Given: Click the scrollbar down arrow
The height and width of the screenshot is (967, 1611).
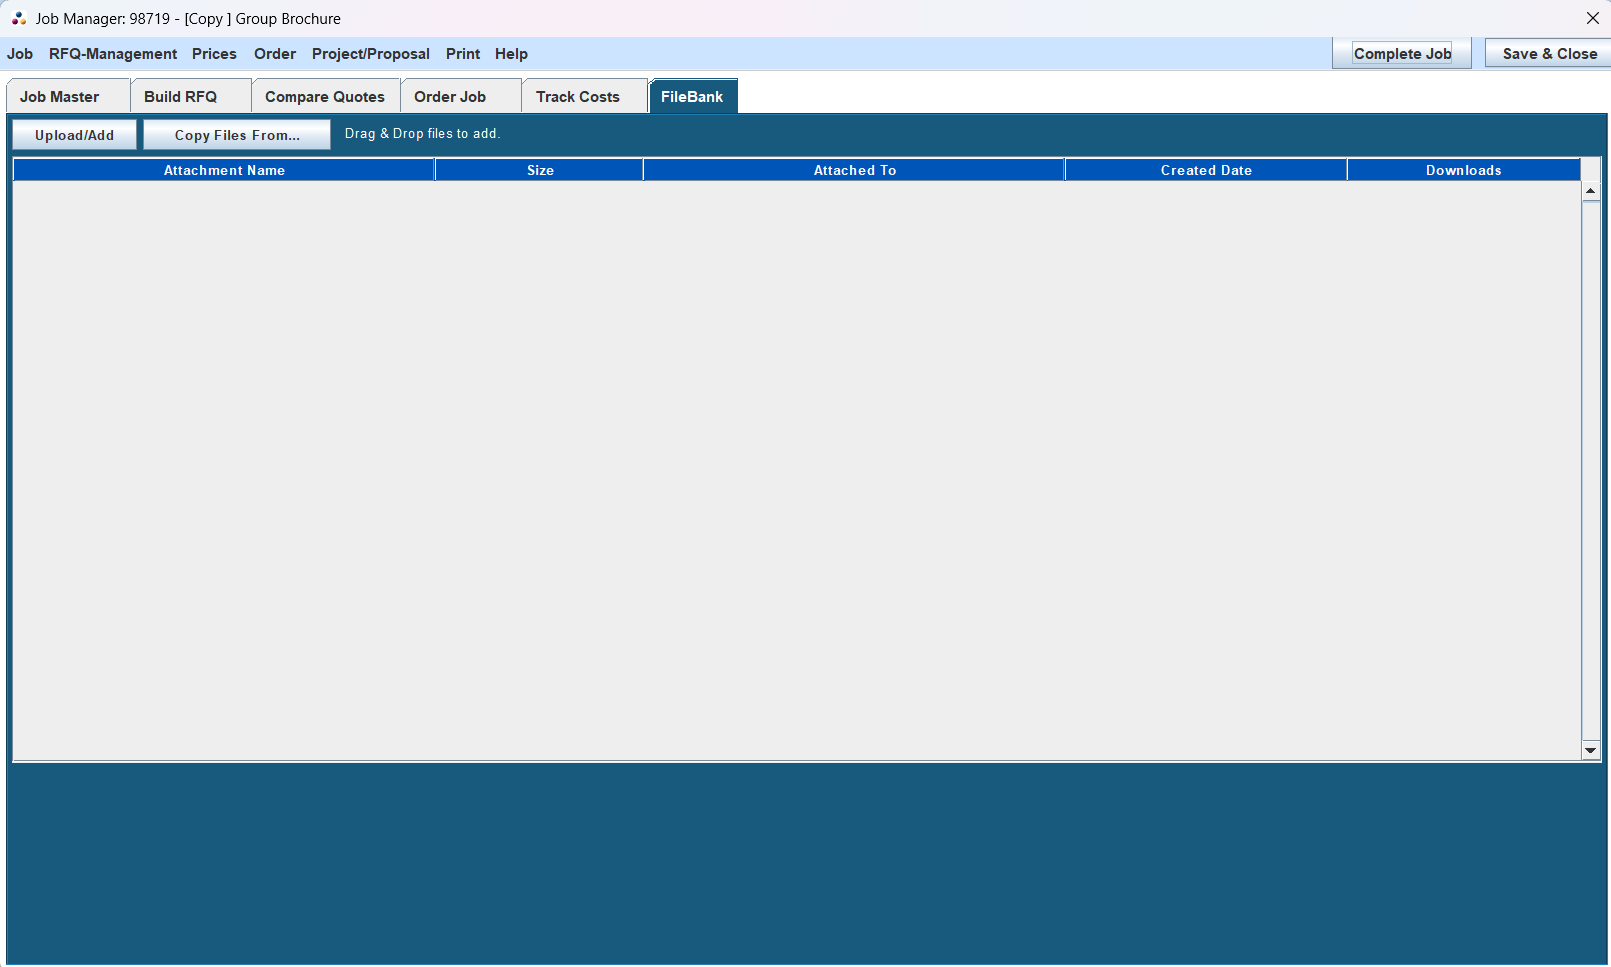Looking at the screenshot, I should coord(1591,749).
